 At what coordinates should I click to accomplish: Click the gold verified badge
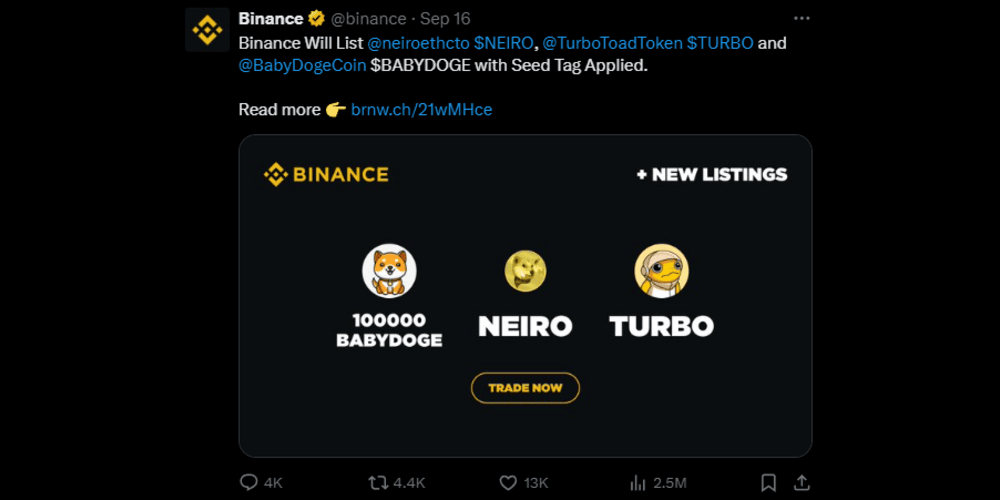tap(316, 18)
